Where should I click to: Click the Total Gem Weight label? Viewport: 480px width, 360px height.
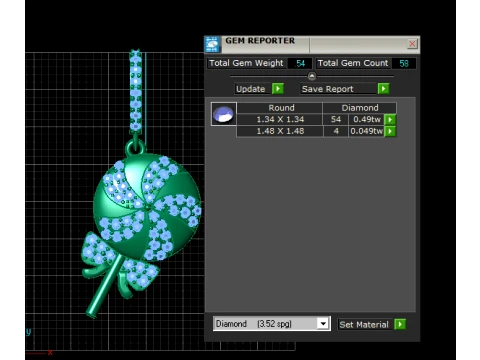(x=246, y=63)
